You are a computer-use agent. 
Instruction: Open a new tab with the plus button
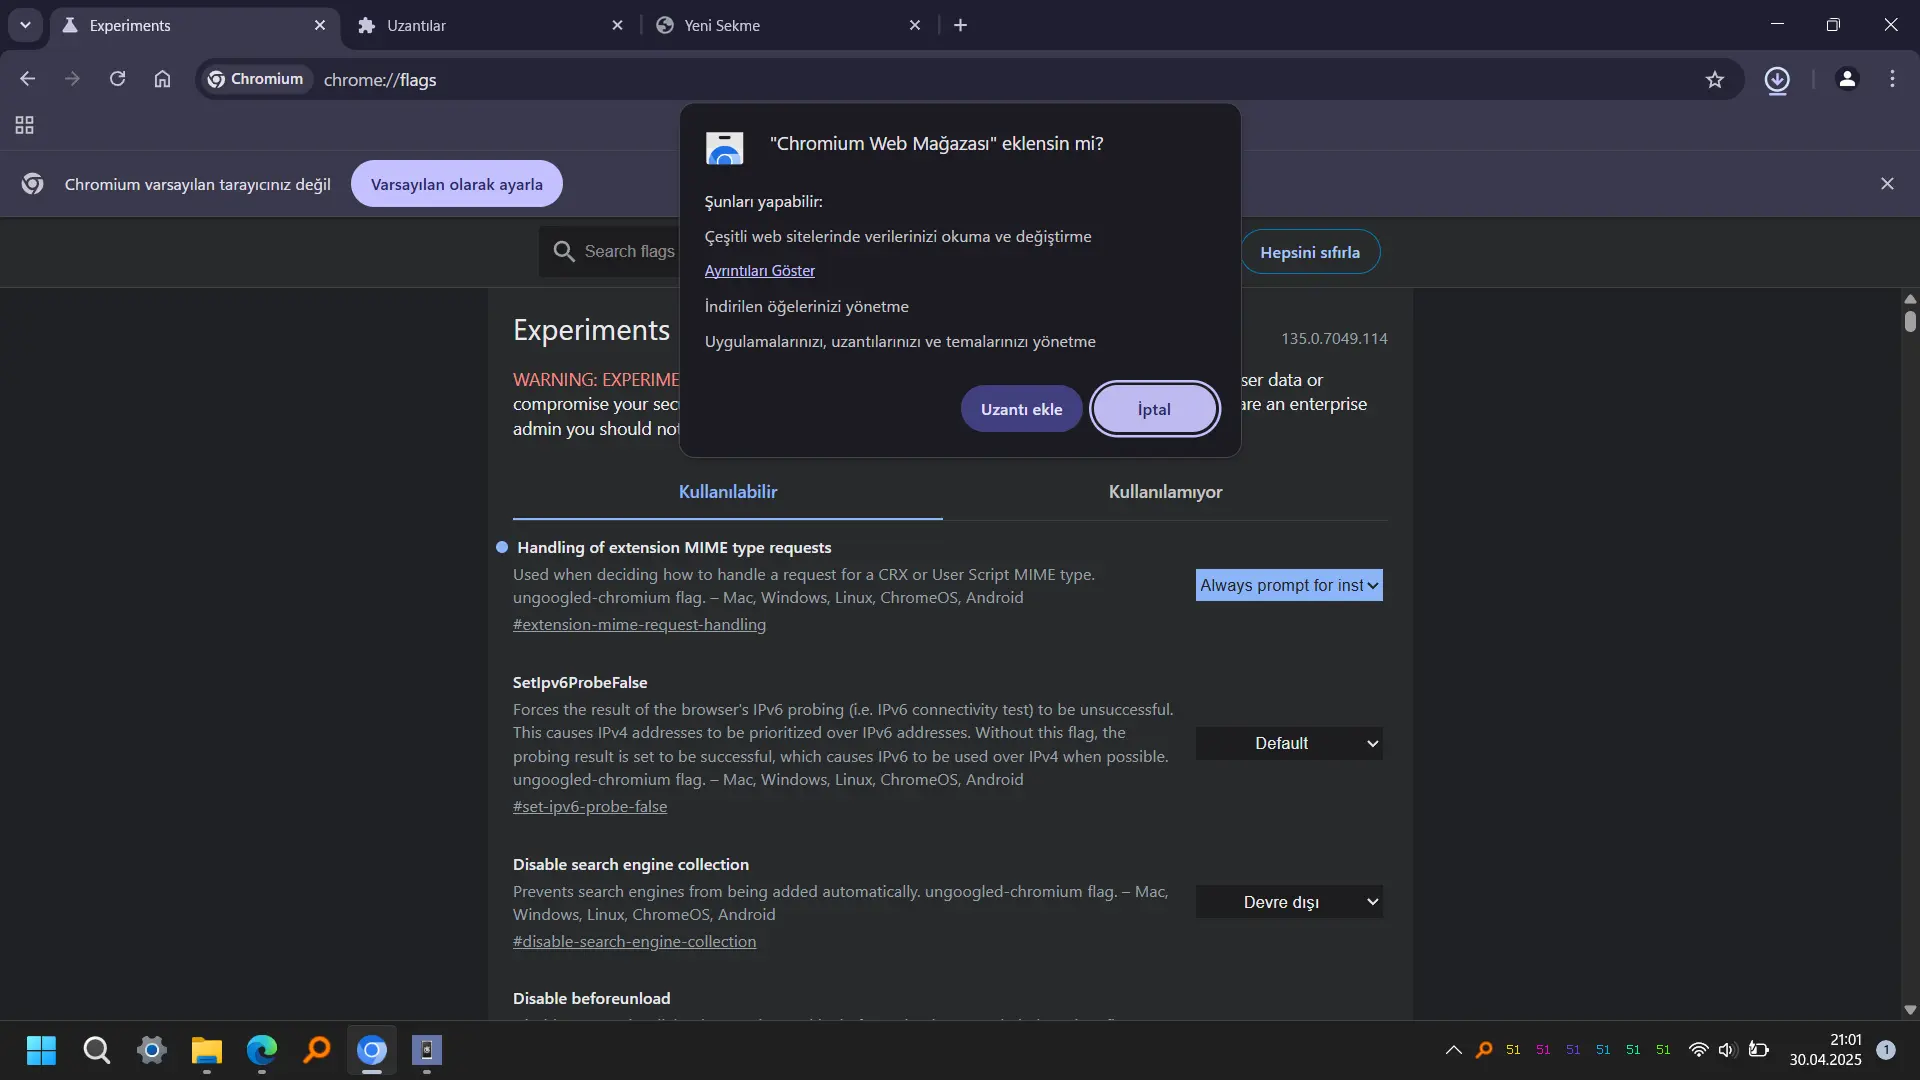[x=960, y=25]
